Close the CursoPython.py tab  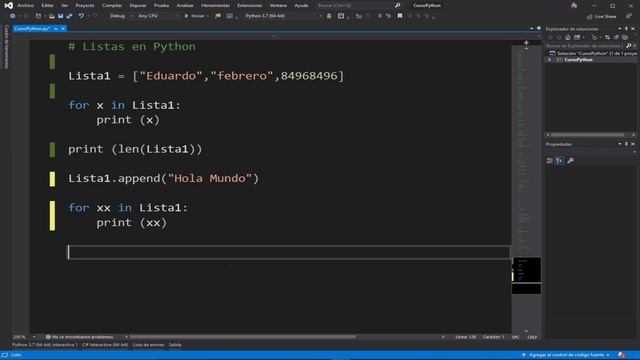point(63,29)
